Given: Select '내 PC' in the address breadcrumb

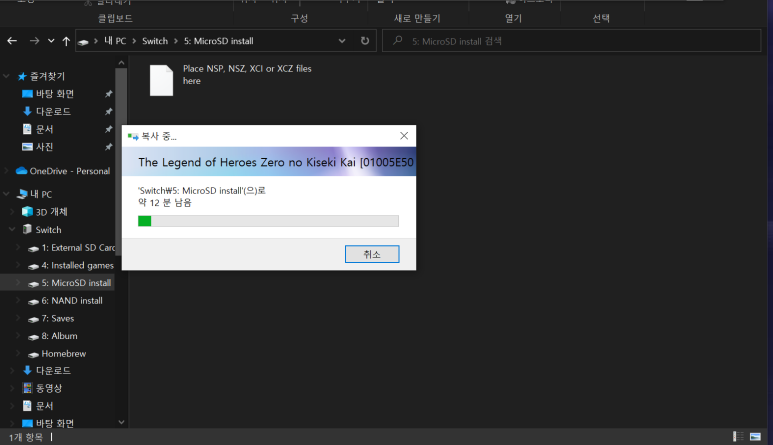Looking at the screenshot, I should point(115,41).
